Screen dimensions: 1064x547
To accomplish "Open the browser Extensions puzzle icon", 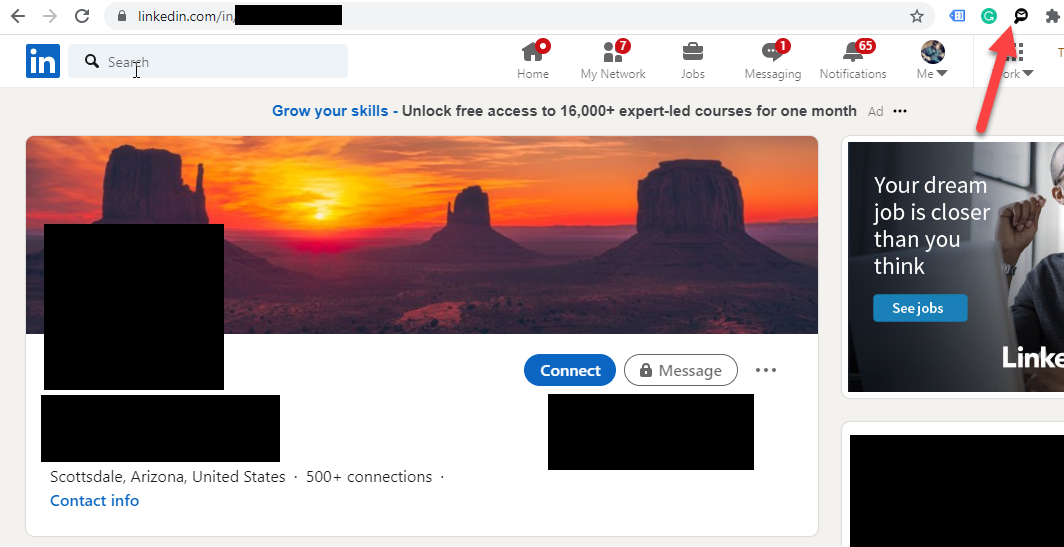I will 1053,16.
